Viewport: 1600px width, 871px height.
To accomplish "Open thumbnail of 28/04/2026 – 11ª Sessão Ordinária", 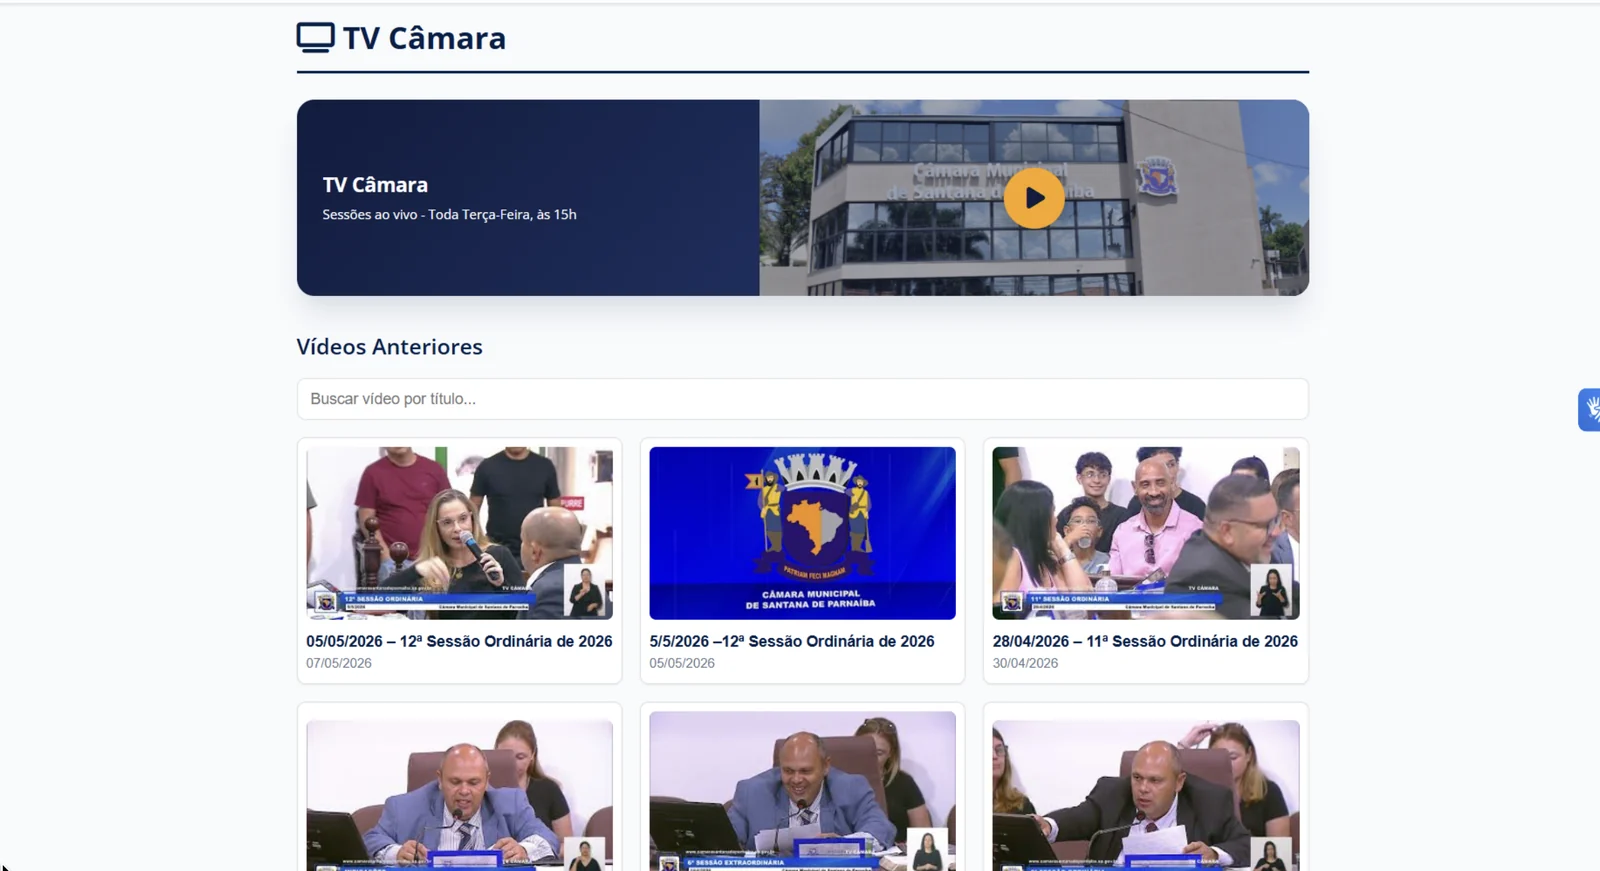I will (x=1146, y=533).
